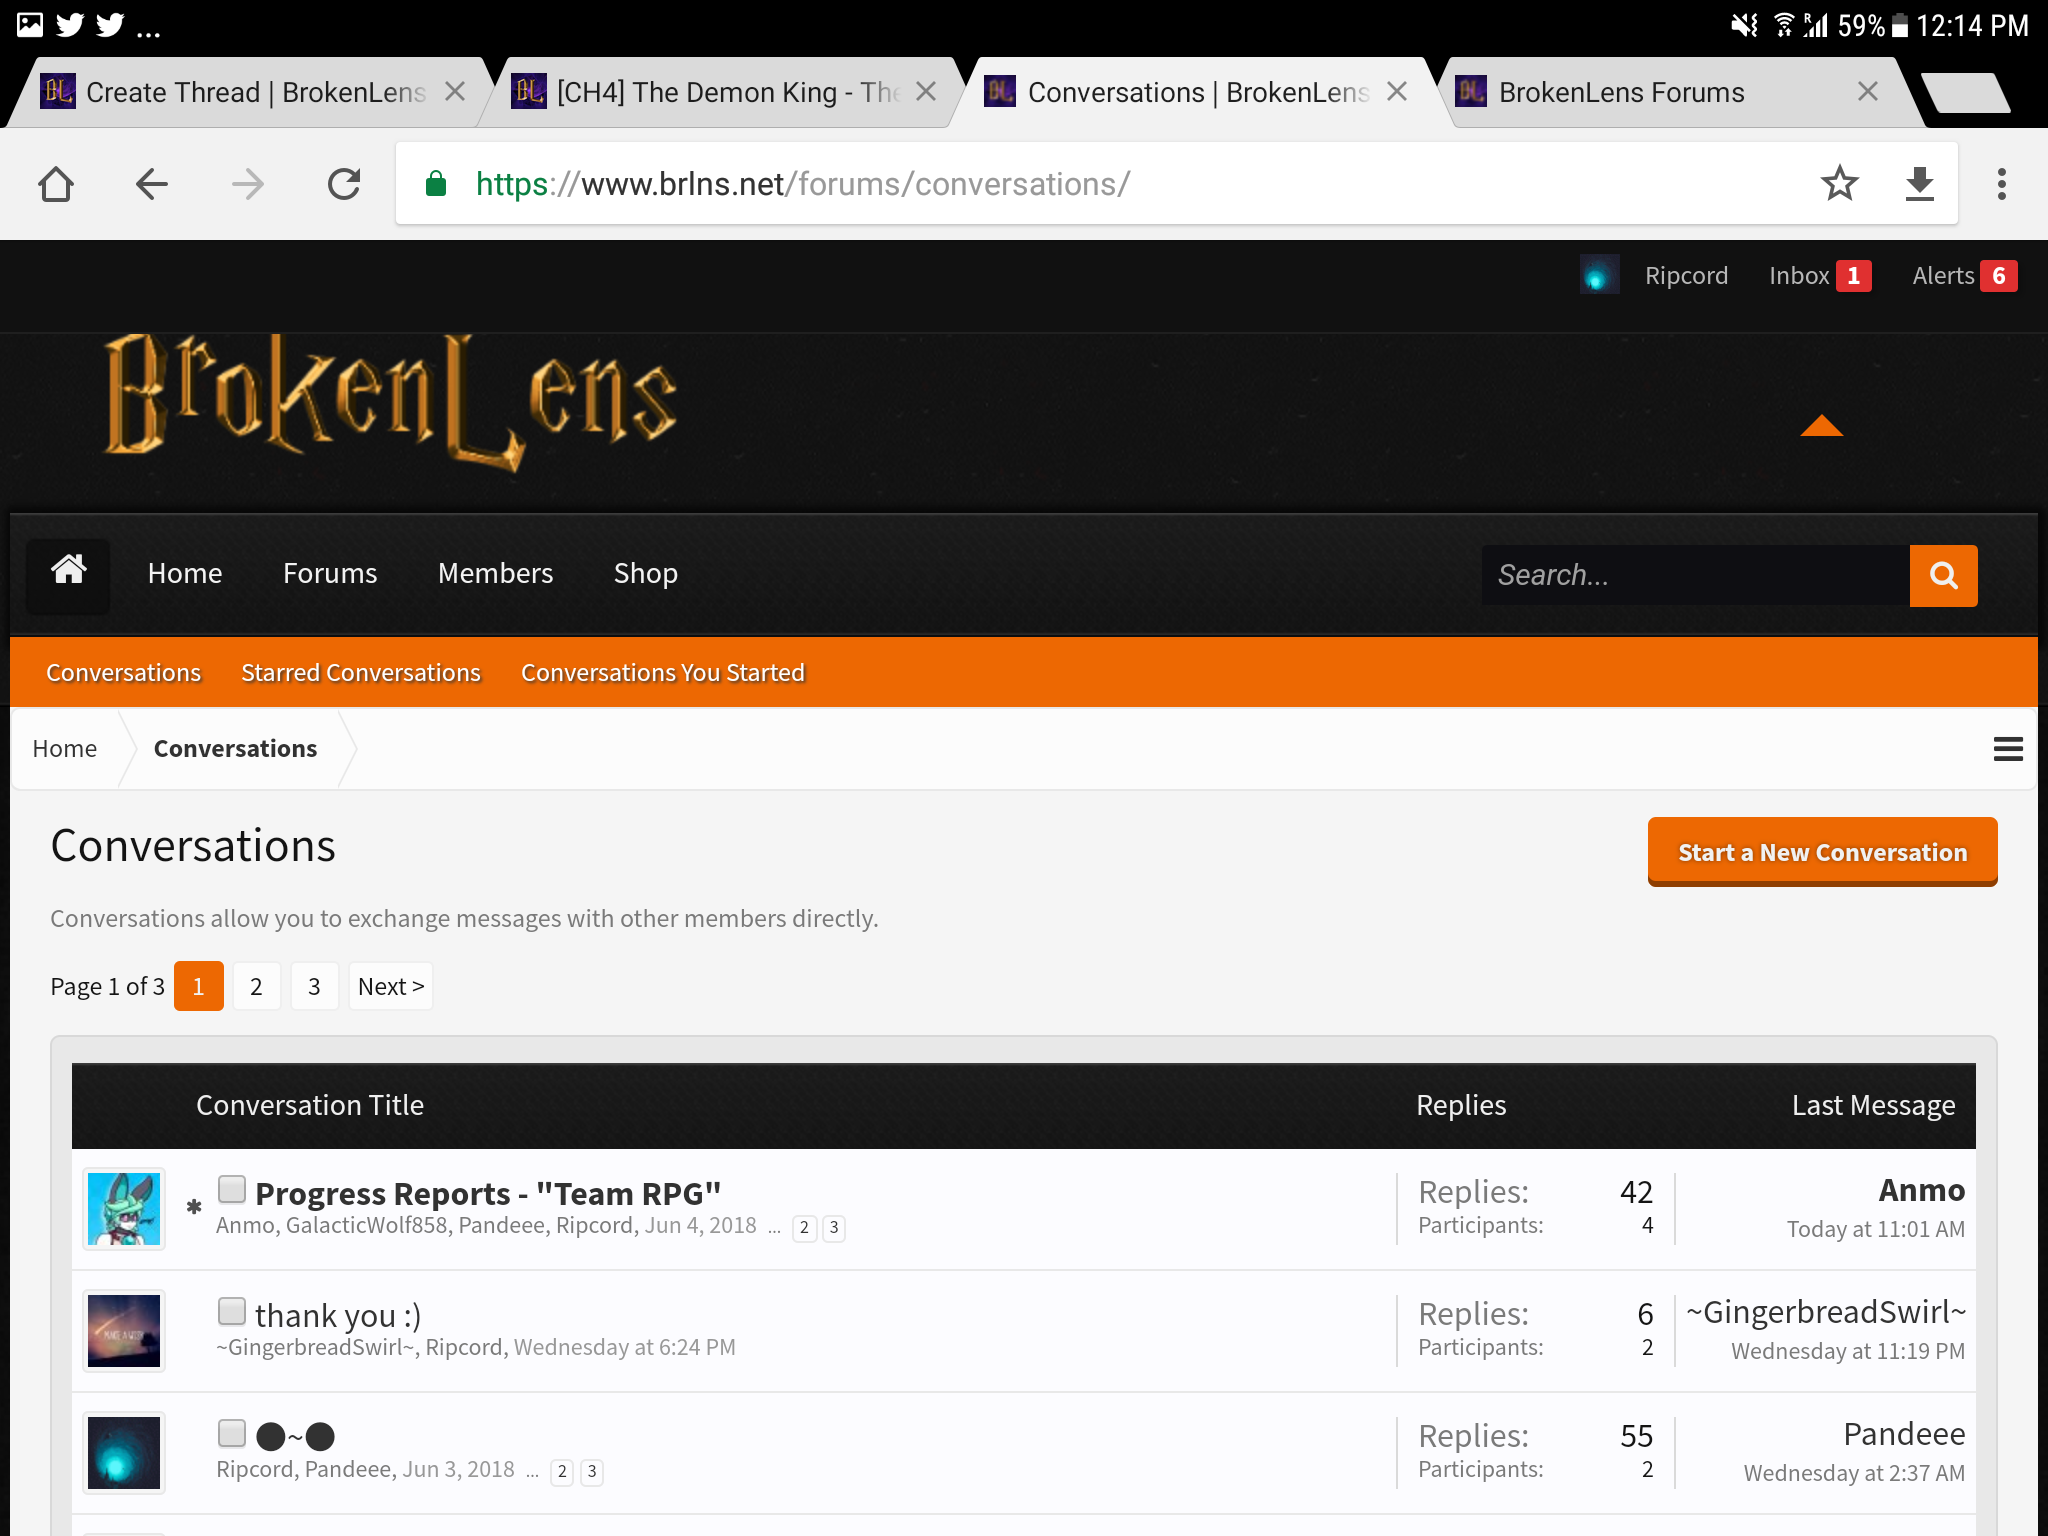
Task: Click GalacticWolf858 participant name
Action: 366,1226
